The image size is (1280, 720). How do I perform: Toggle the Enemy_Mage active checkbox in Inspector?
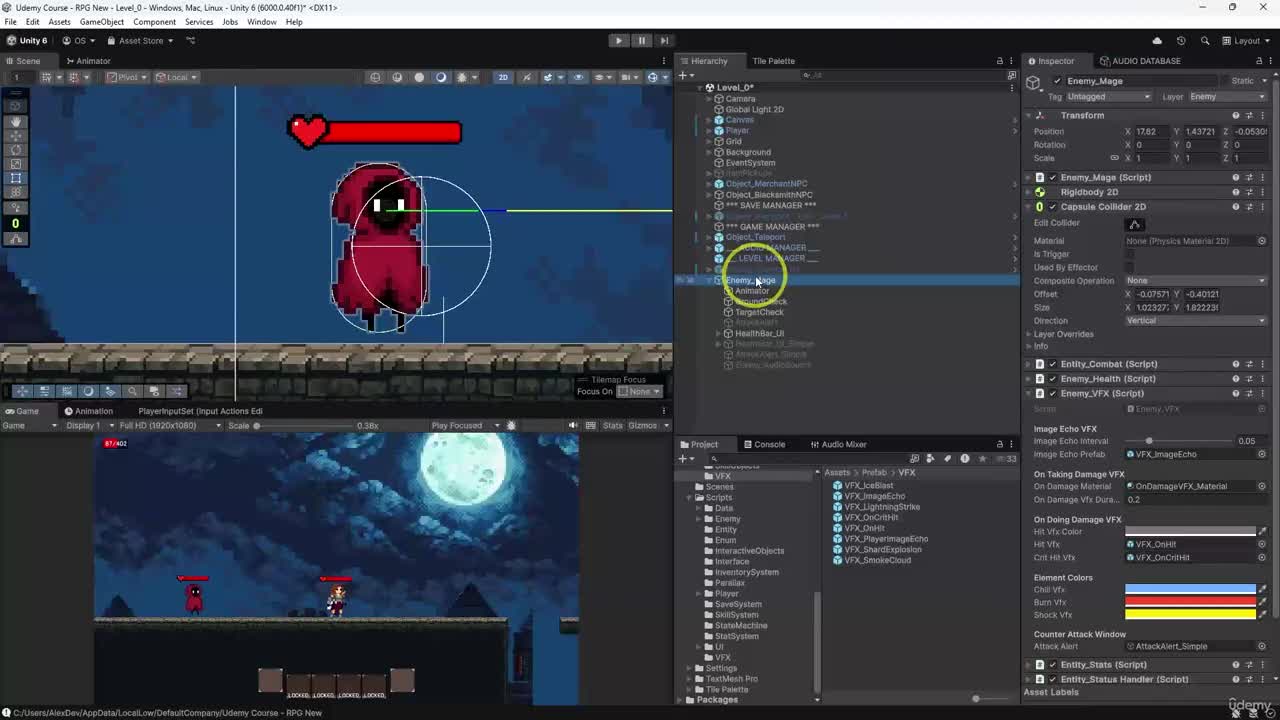pos(1057,81)
